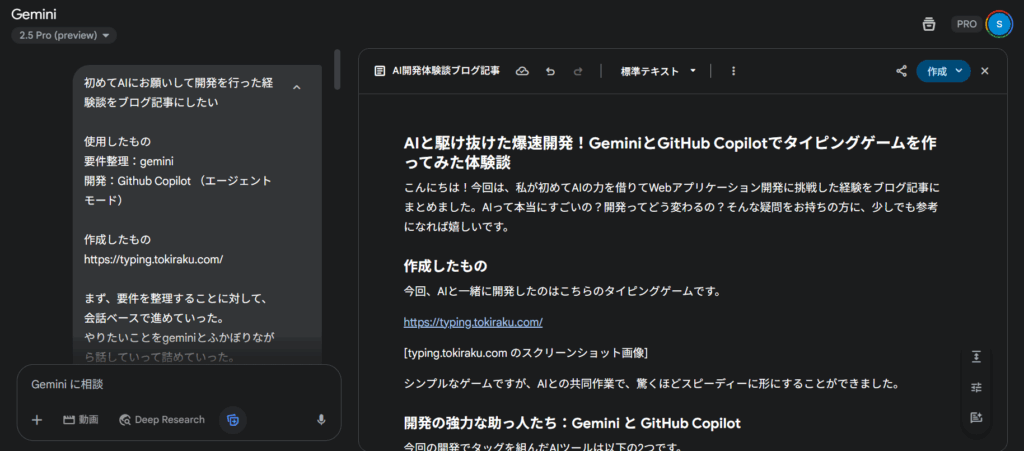The width and height of the screenshot is (1024, 451).
Task: Toggle the Deep Research option
Action: 162,420
